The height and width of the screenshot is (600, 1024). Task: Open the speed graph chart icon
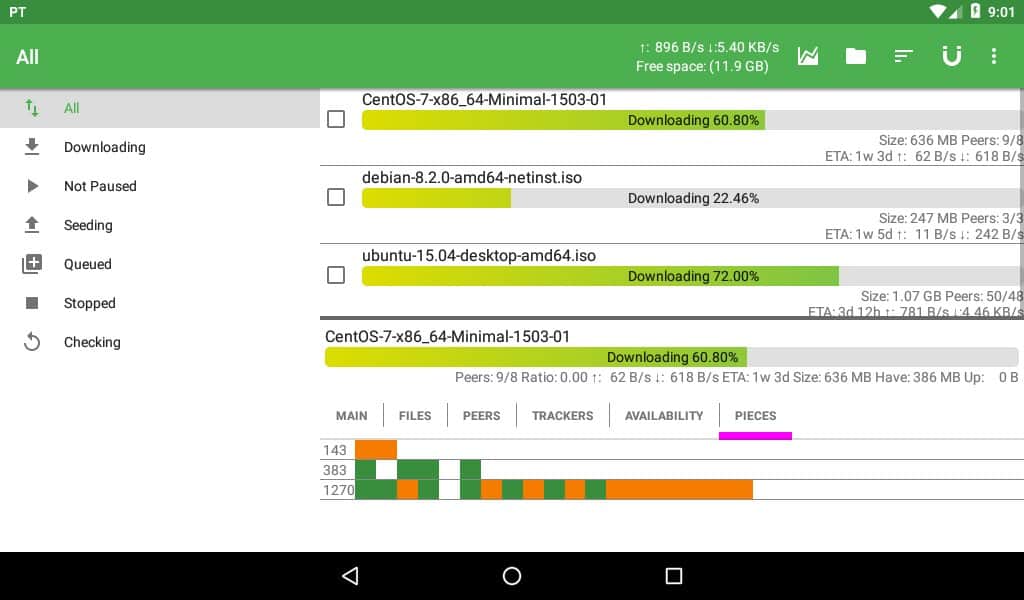point(808,56)
